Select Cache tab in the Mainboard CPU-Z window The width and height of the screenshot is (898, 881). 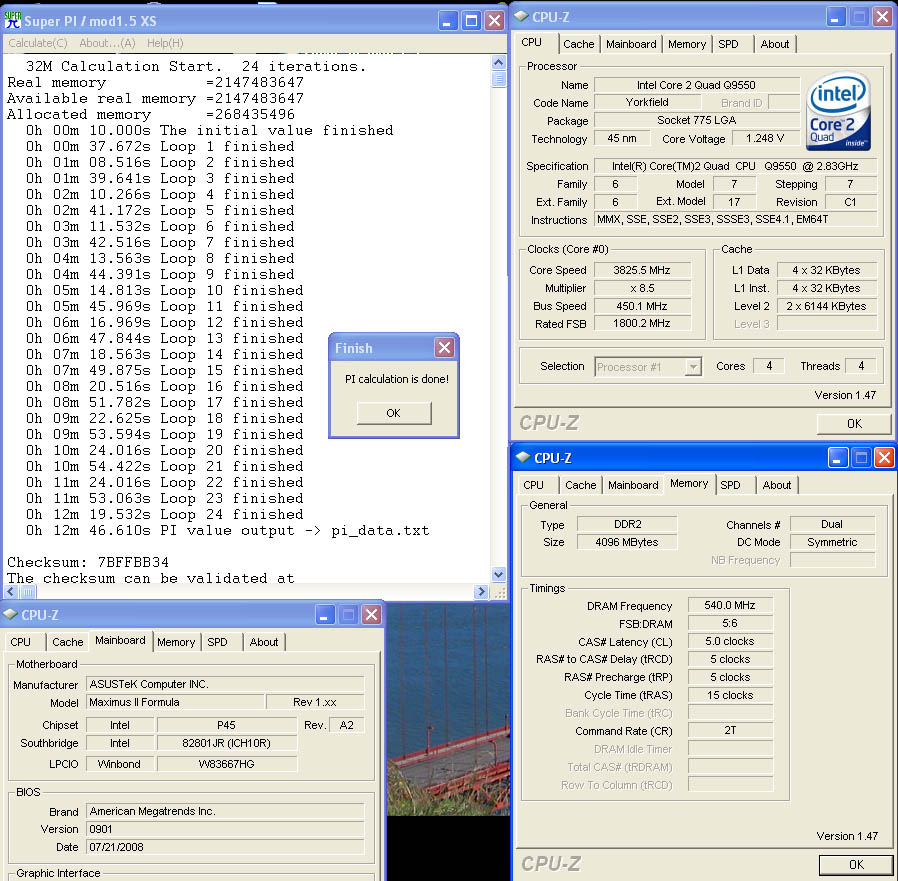click(68, 642)
